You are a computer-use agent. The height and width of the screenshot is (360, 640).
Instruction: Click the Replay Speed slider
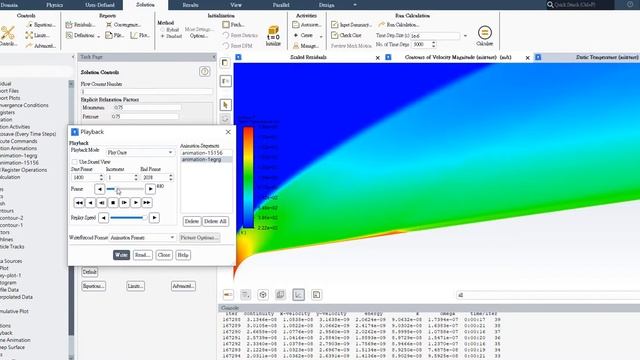pyautogui.click(x=129, y=218)
